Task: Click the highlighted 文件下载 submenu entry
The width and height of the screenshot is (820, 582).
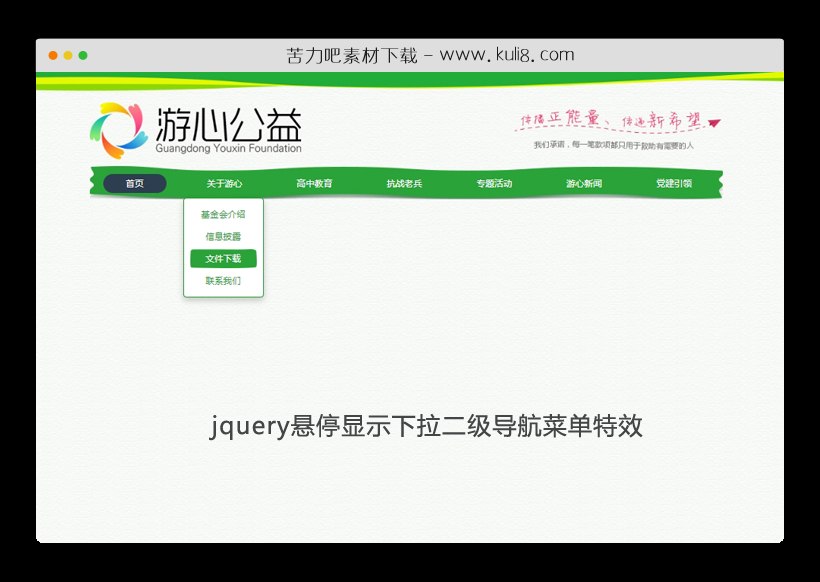Action: pyautogui.click(x=224, y=258)
